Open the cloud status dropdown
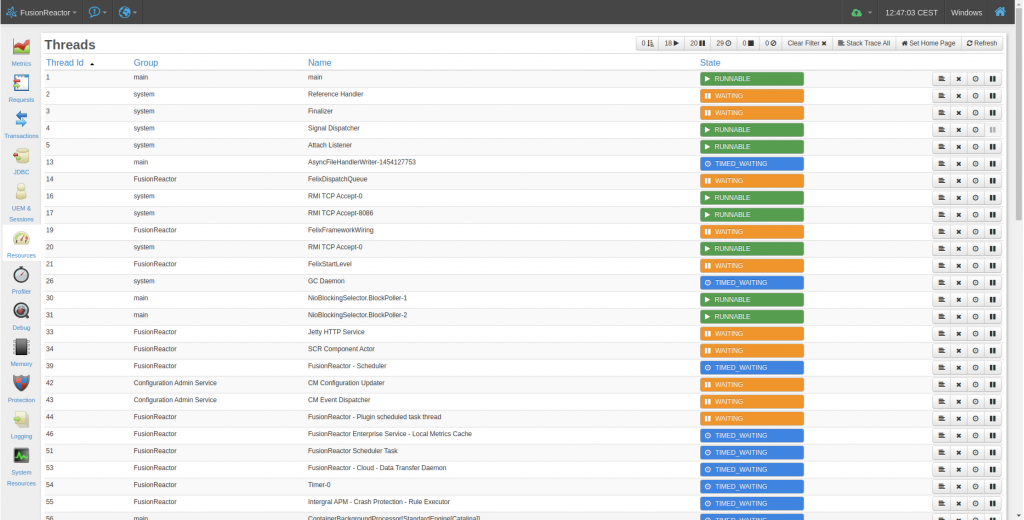Viewport: 1024px width, 520px height. [x=861, y=12]
